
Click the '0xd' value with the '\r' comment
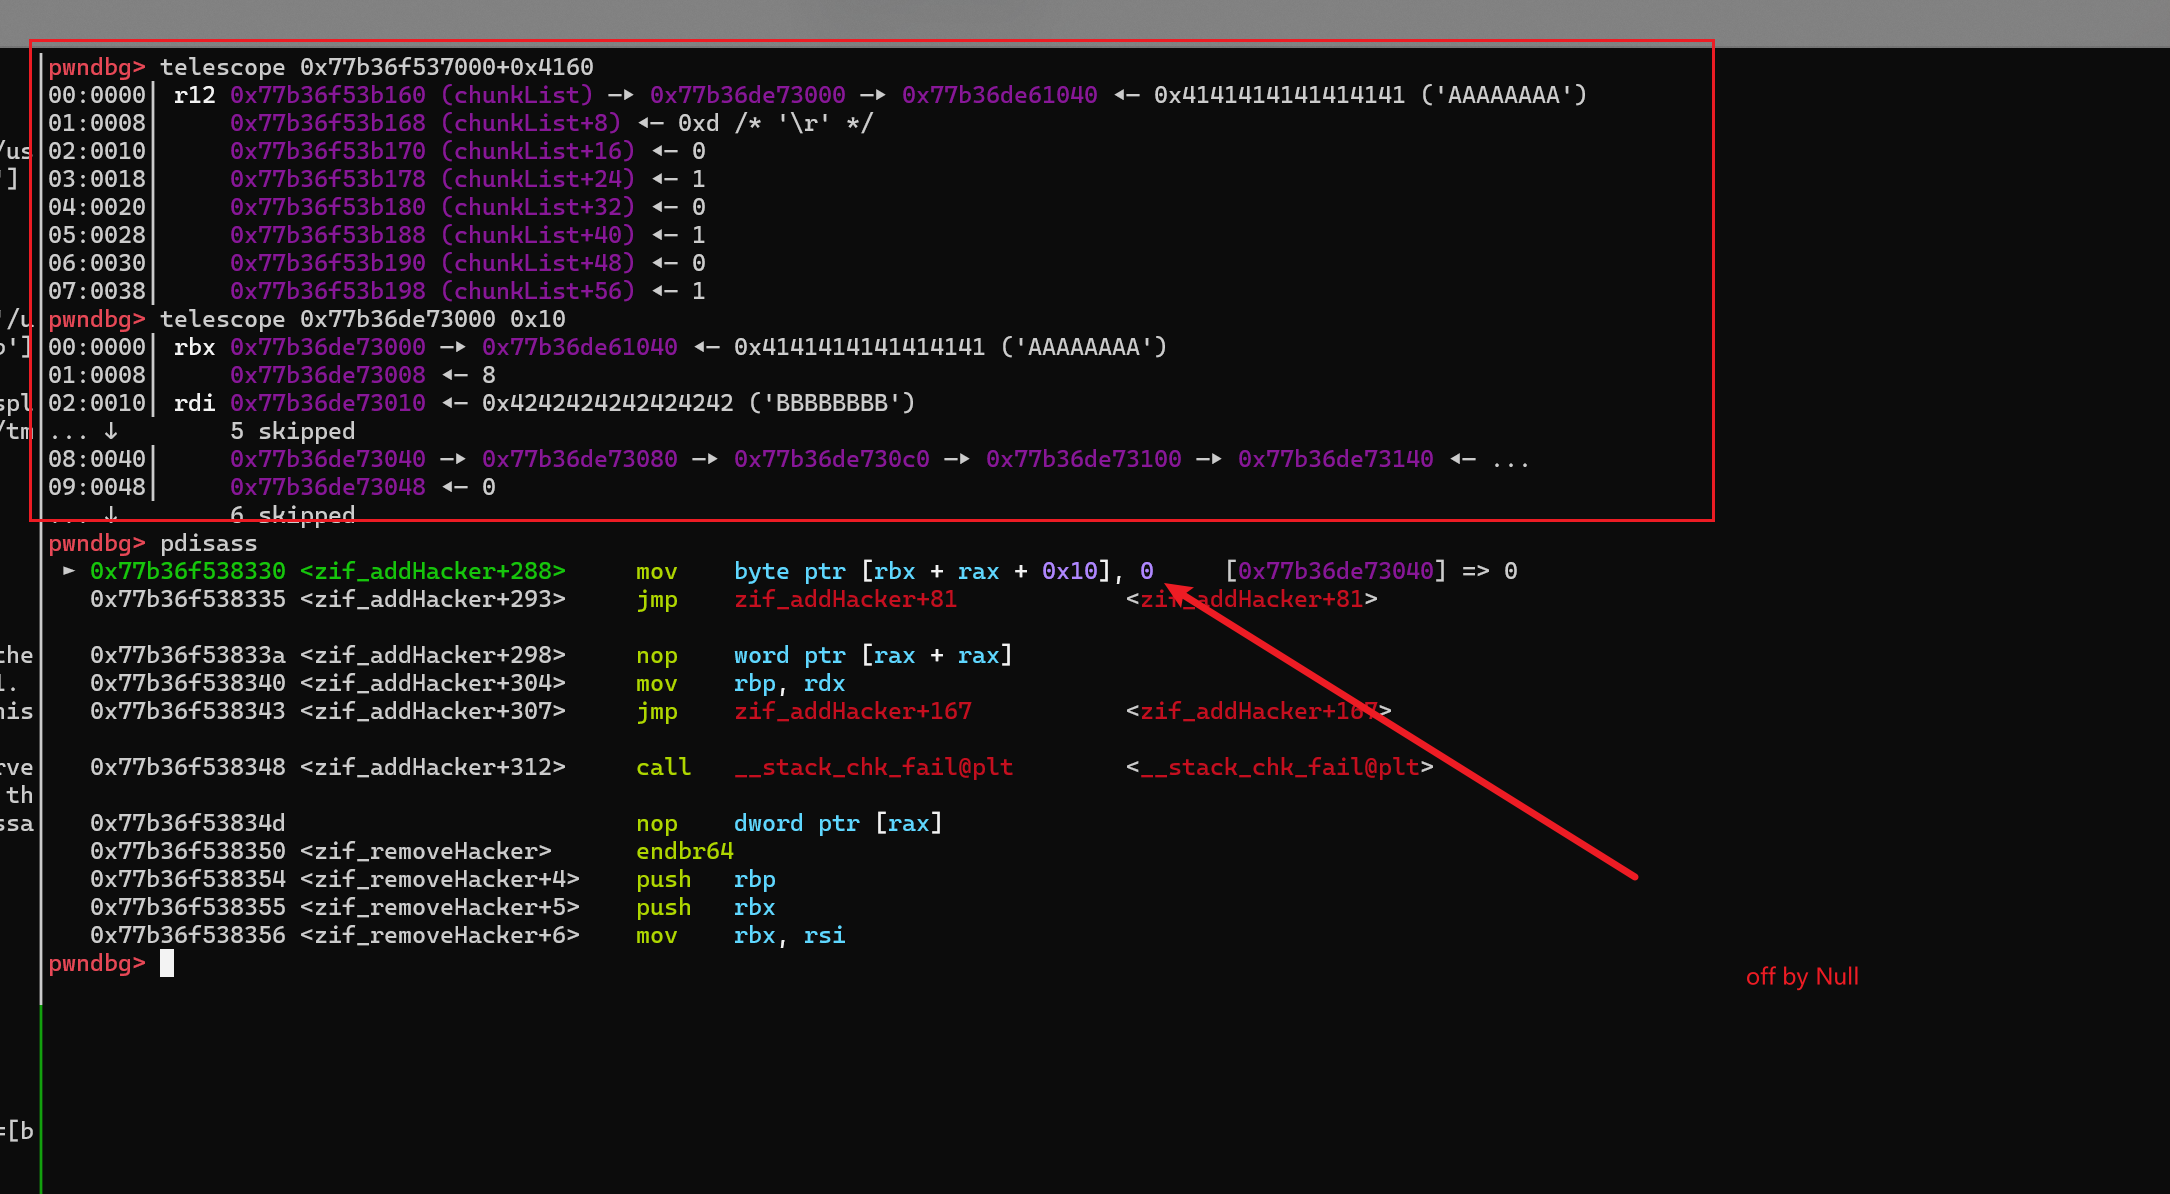[698, 123]
